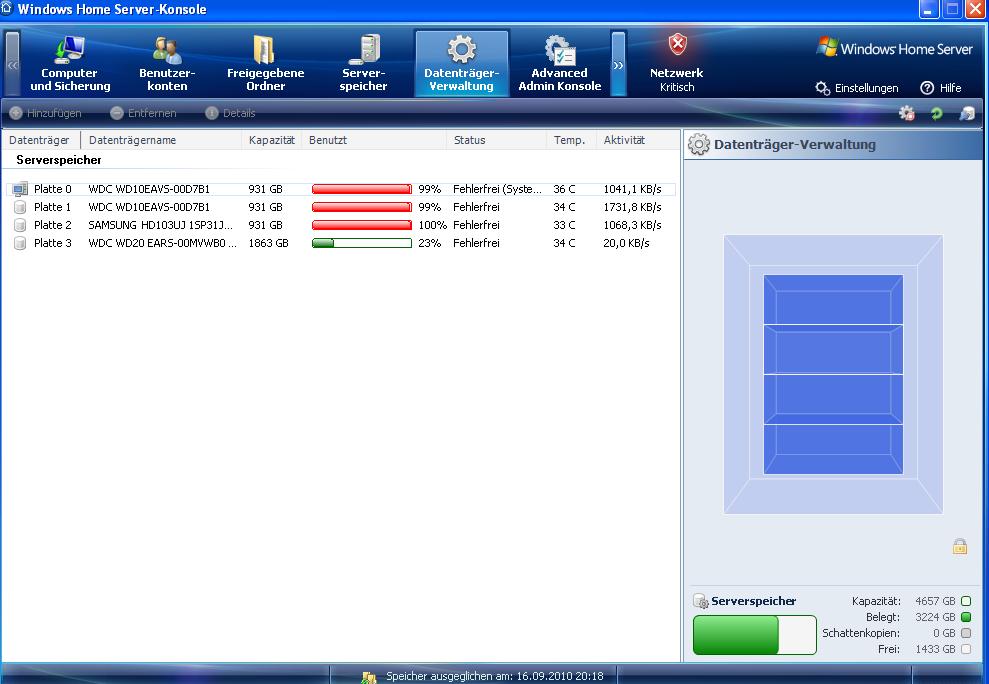Click the SAMSUNG HD103UJ disk name
Screen dimensions: 989x684
pyautogui.click(x=160, y=225)
